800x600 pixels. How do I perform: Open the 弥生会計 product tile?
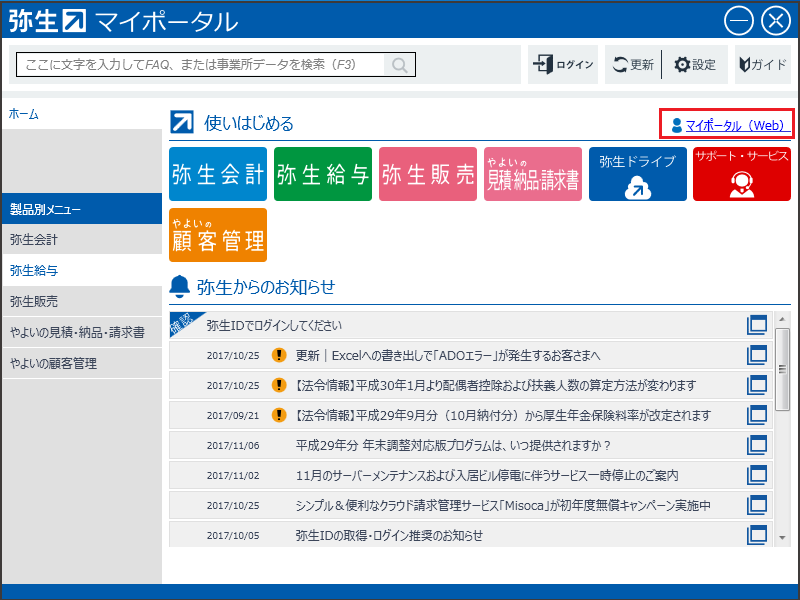[x=218, y=174]
